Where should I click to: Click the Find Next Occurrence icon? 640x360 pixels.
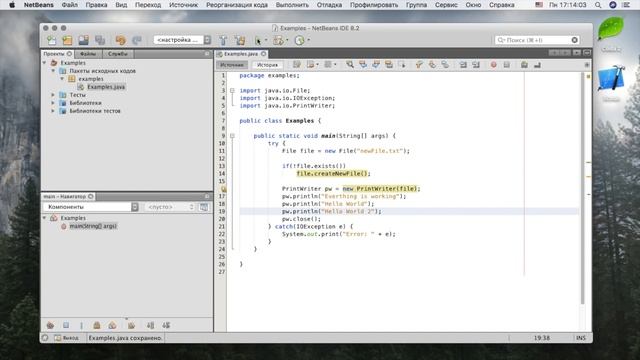coord(376,64)
